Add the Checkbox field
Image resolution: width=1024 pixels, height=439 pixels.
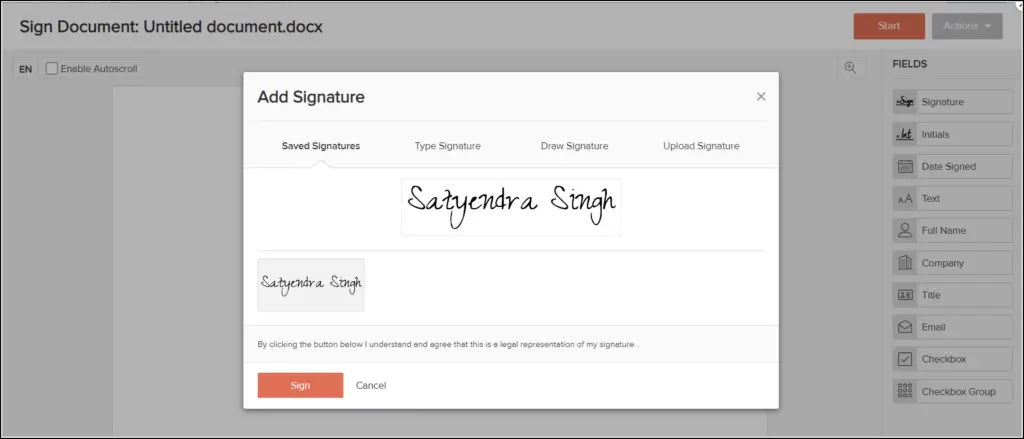(953, 359)
